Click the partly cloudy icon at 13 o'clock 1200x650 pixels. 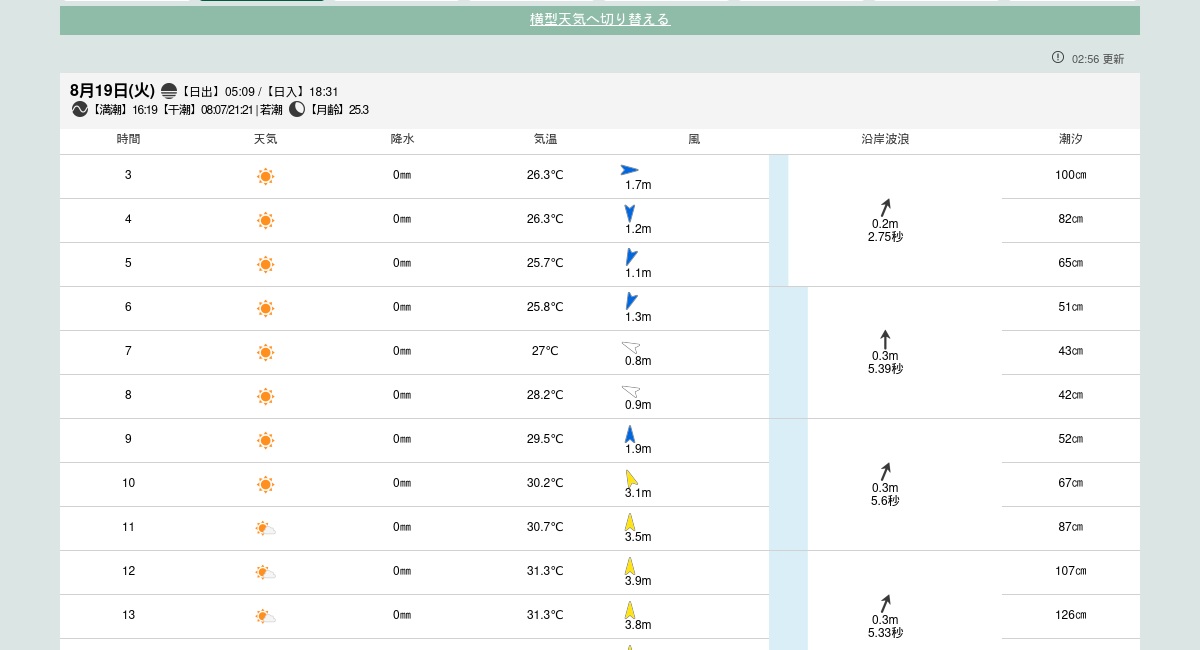click(x=265, y=616)
